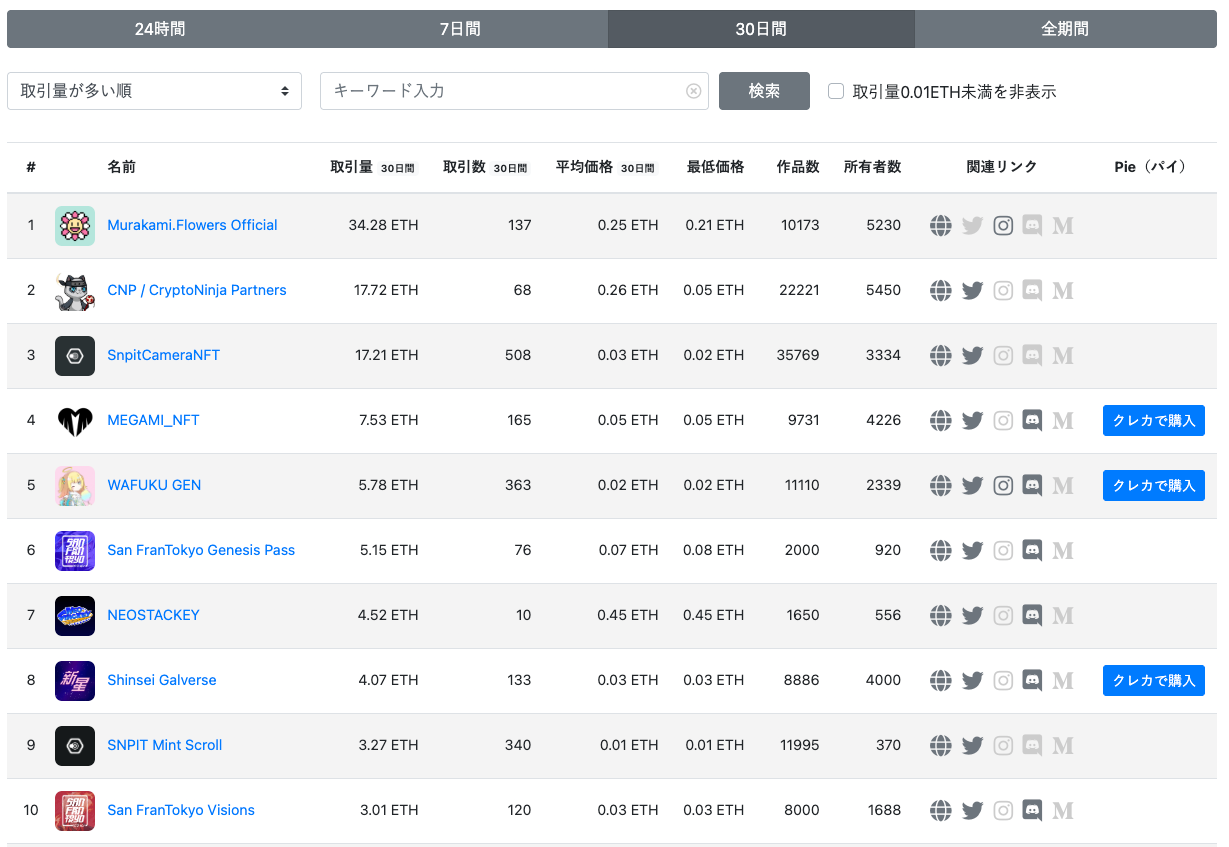This screenshot has width=1229, height=847.
Task: Open Discord icon for WAFUKU GEN
Action: click(x=1033, y=485)
